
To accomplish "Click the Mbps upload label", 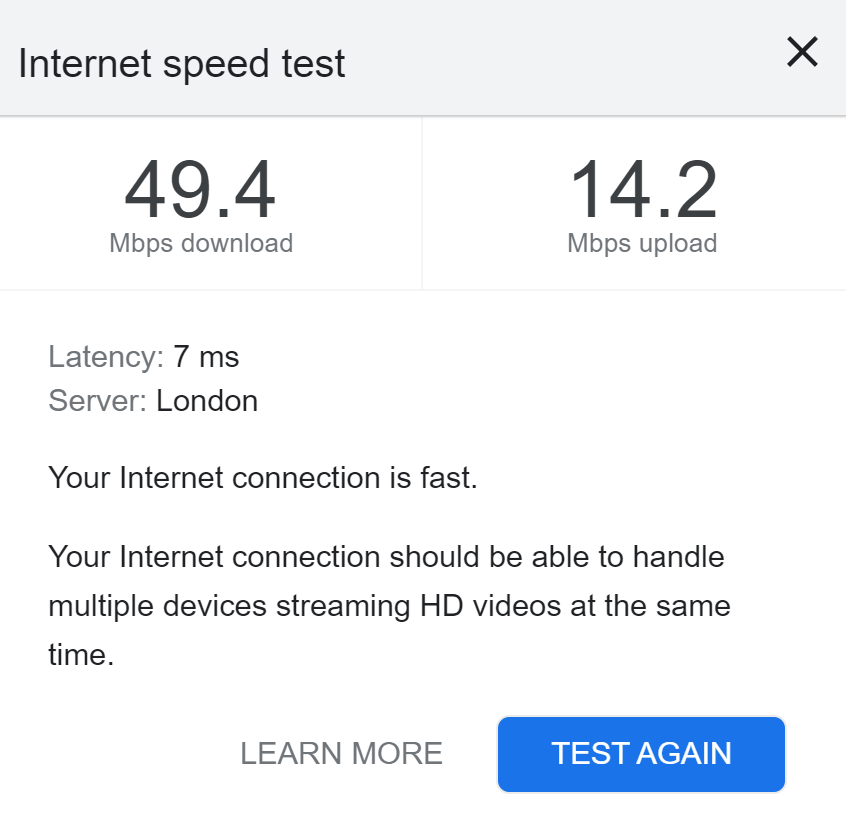I will [x=642, y=243].
